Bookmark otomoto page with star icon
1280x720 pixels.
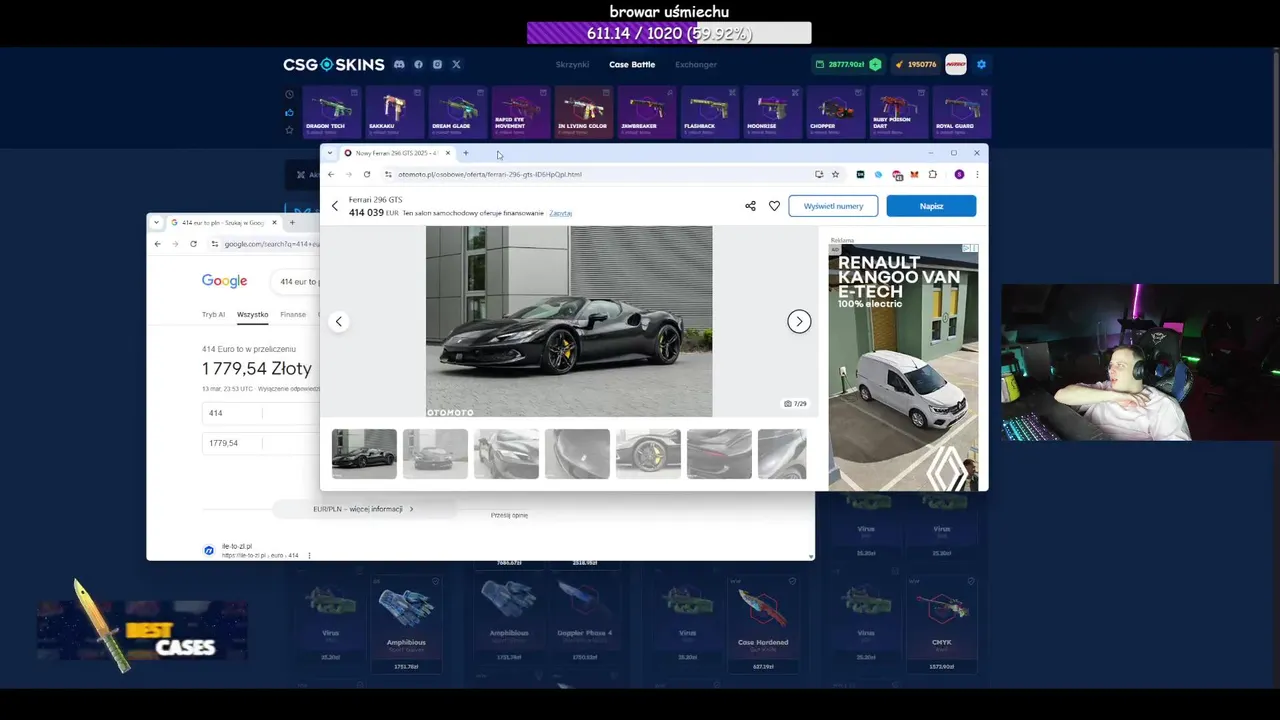click(835, 174)
